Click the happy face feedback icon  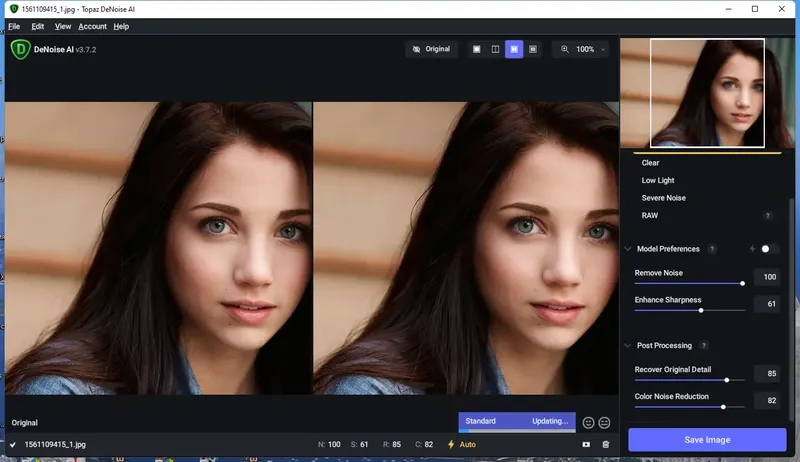[x=588, y=423]
